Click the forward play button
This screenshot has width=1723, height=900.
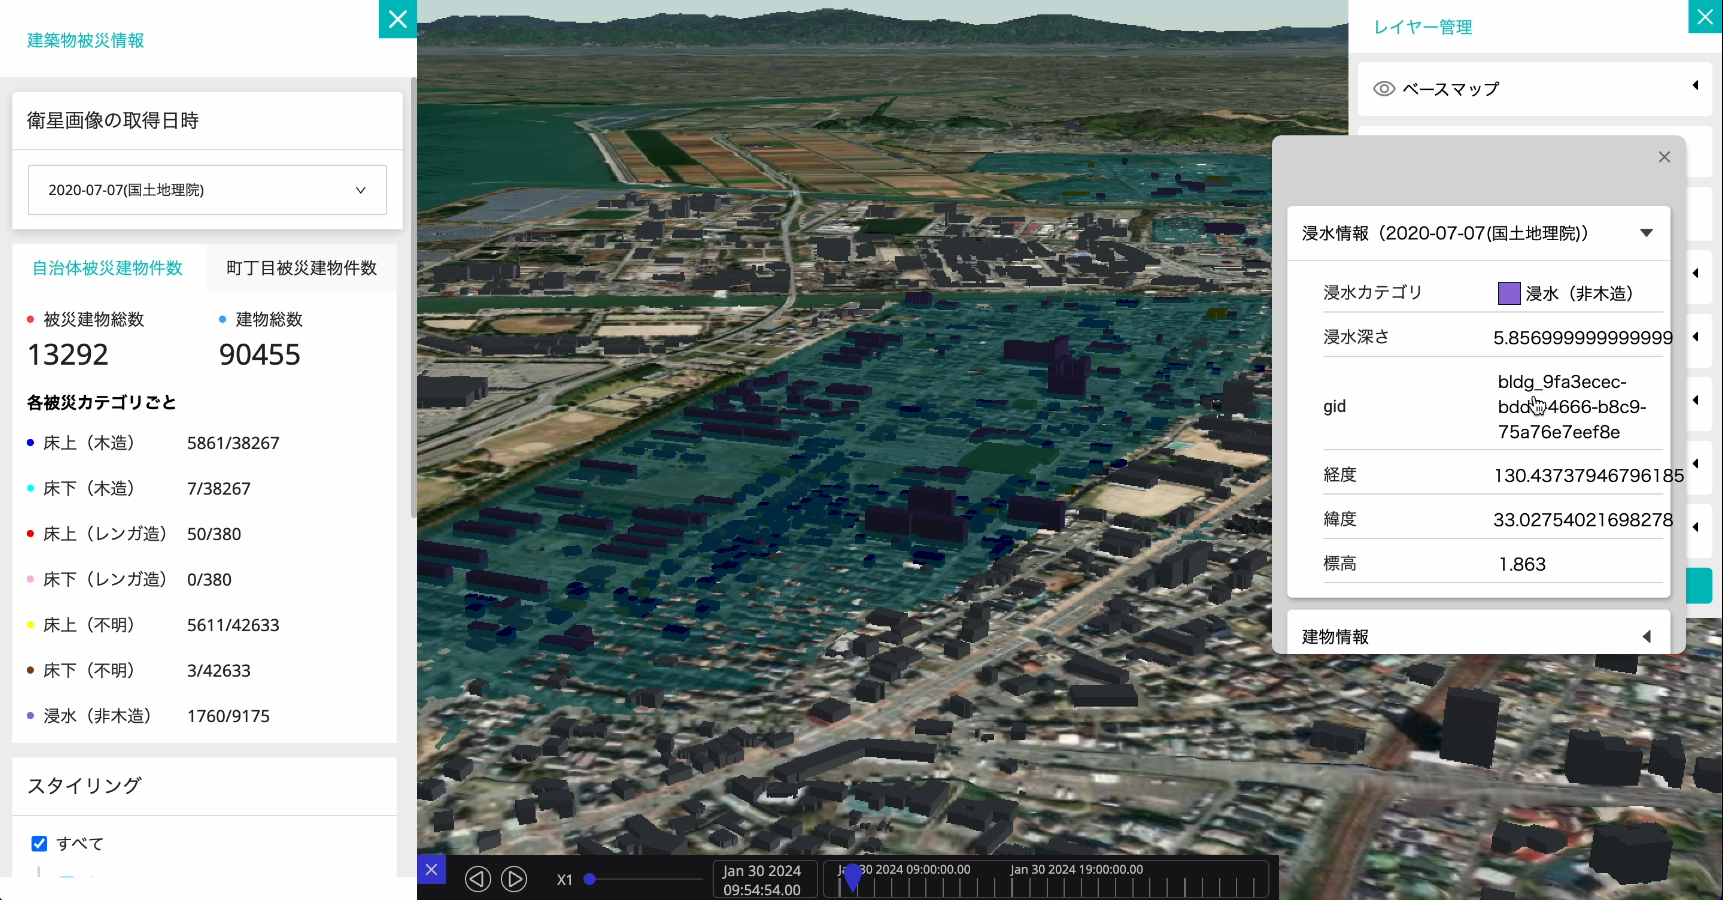tap(514, 879)
